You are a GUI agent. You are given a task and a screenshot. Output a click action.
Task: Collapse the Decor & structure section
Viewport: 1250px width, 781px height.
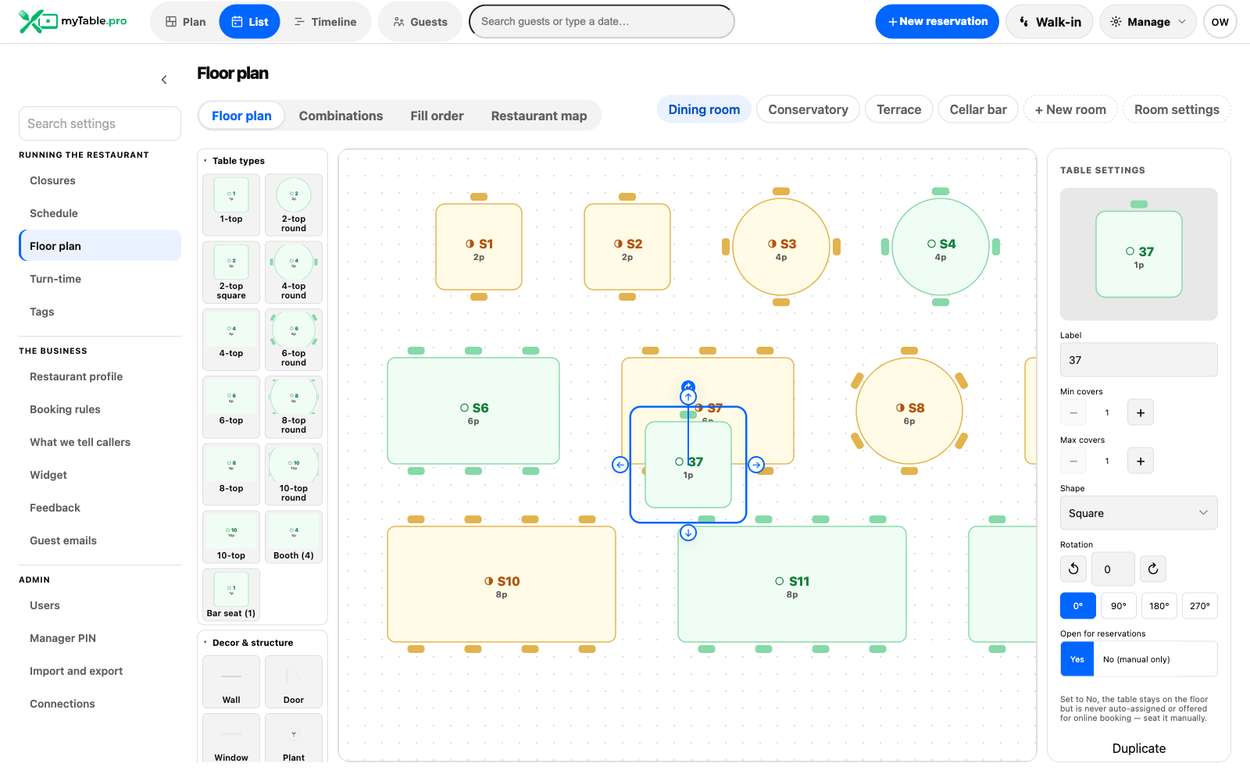pyautogui.click(x=248, y=643)
